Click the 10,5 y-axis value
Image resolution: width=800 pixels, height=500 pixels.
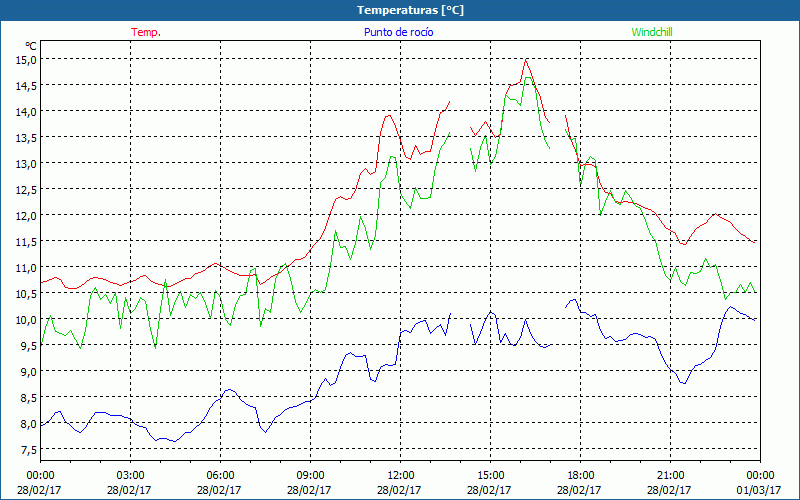pos(27,294)
